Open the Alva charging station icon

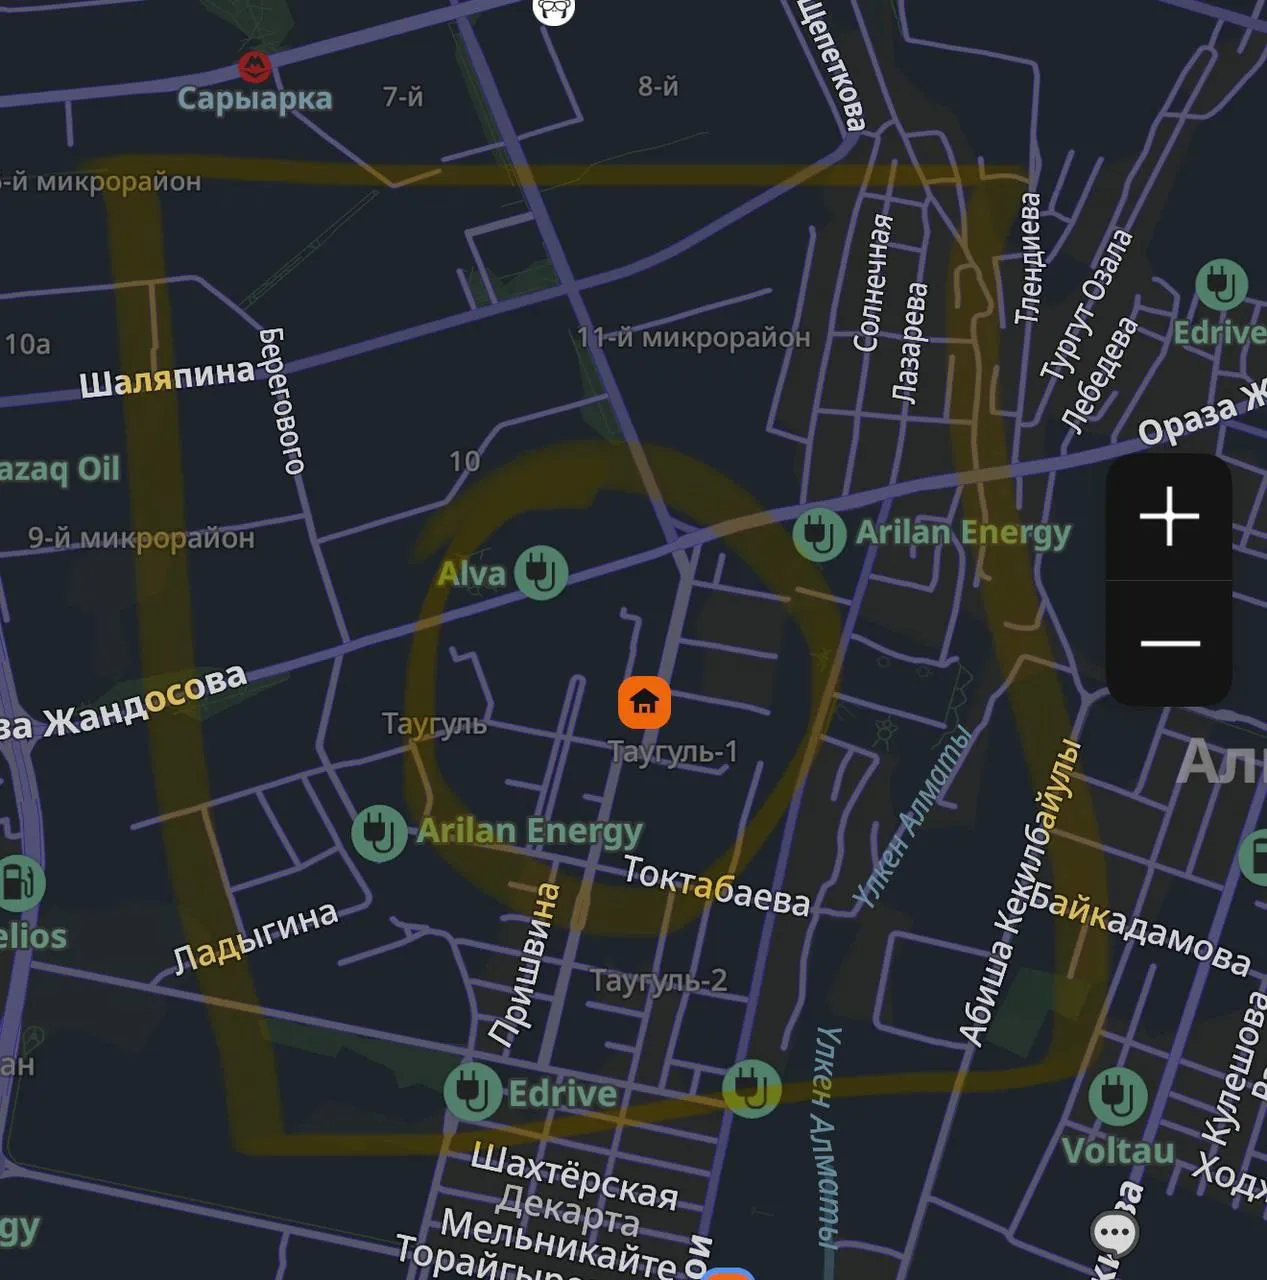click(x=541, y=573)
